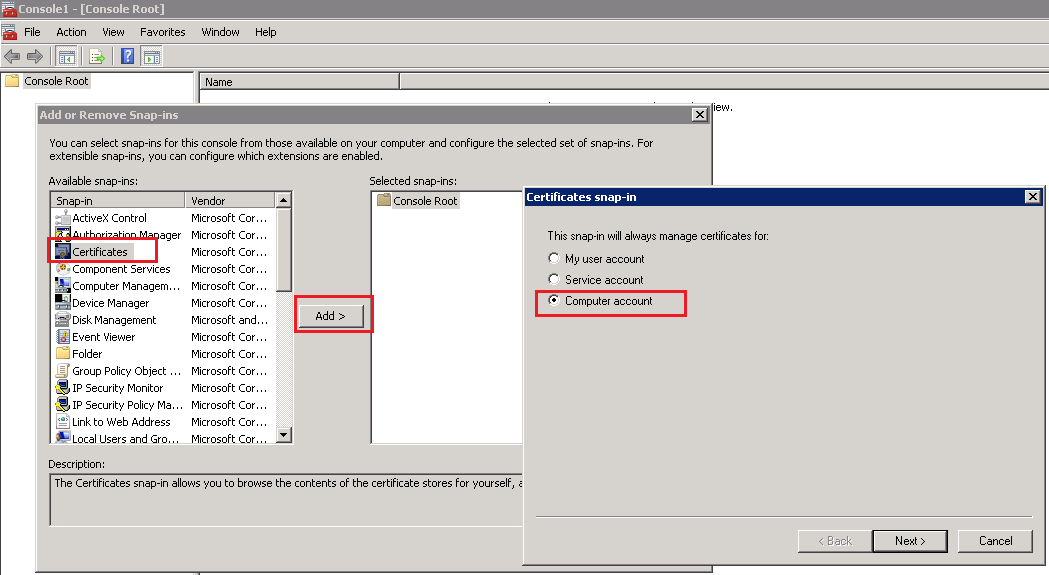Click the Add button to add snap-in
This screenshot has height=575, width=1049.
330,316
